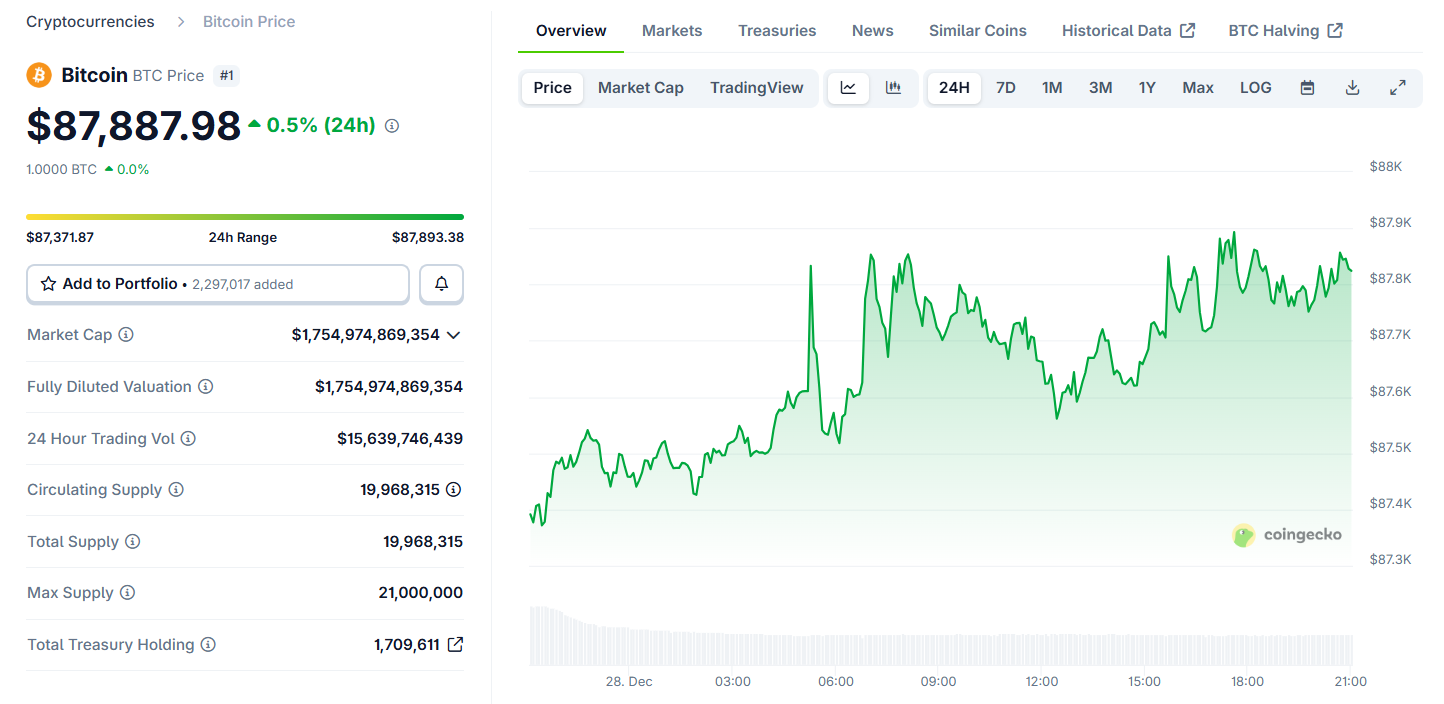The image size is (1444, 704).
Task: Click the 24h Range gradient bar
Action: pos(245,216)
